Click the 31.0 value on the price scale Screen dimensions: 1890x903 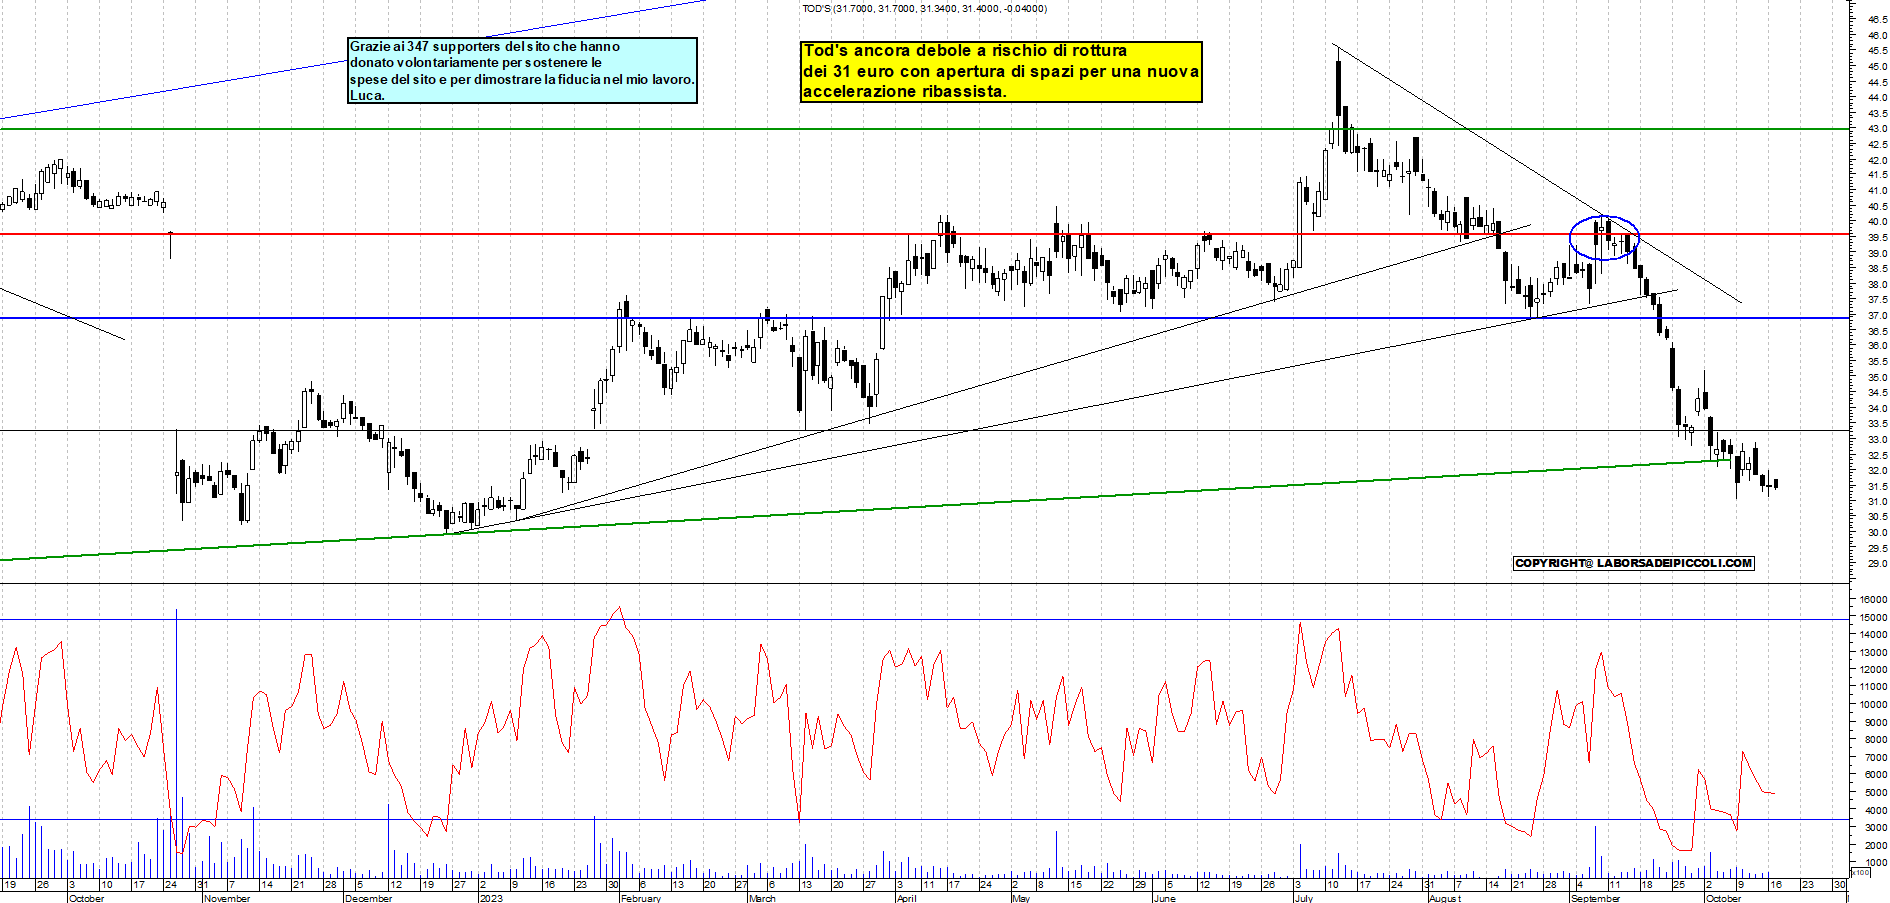point(1877,501)
